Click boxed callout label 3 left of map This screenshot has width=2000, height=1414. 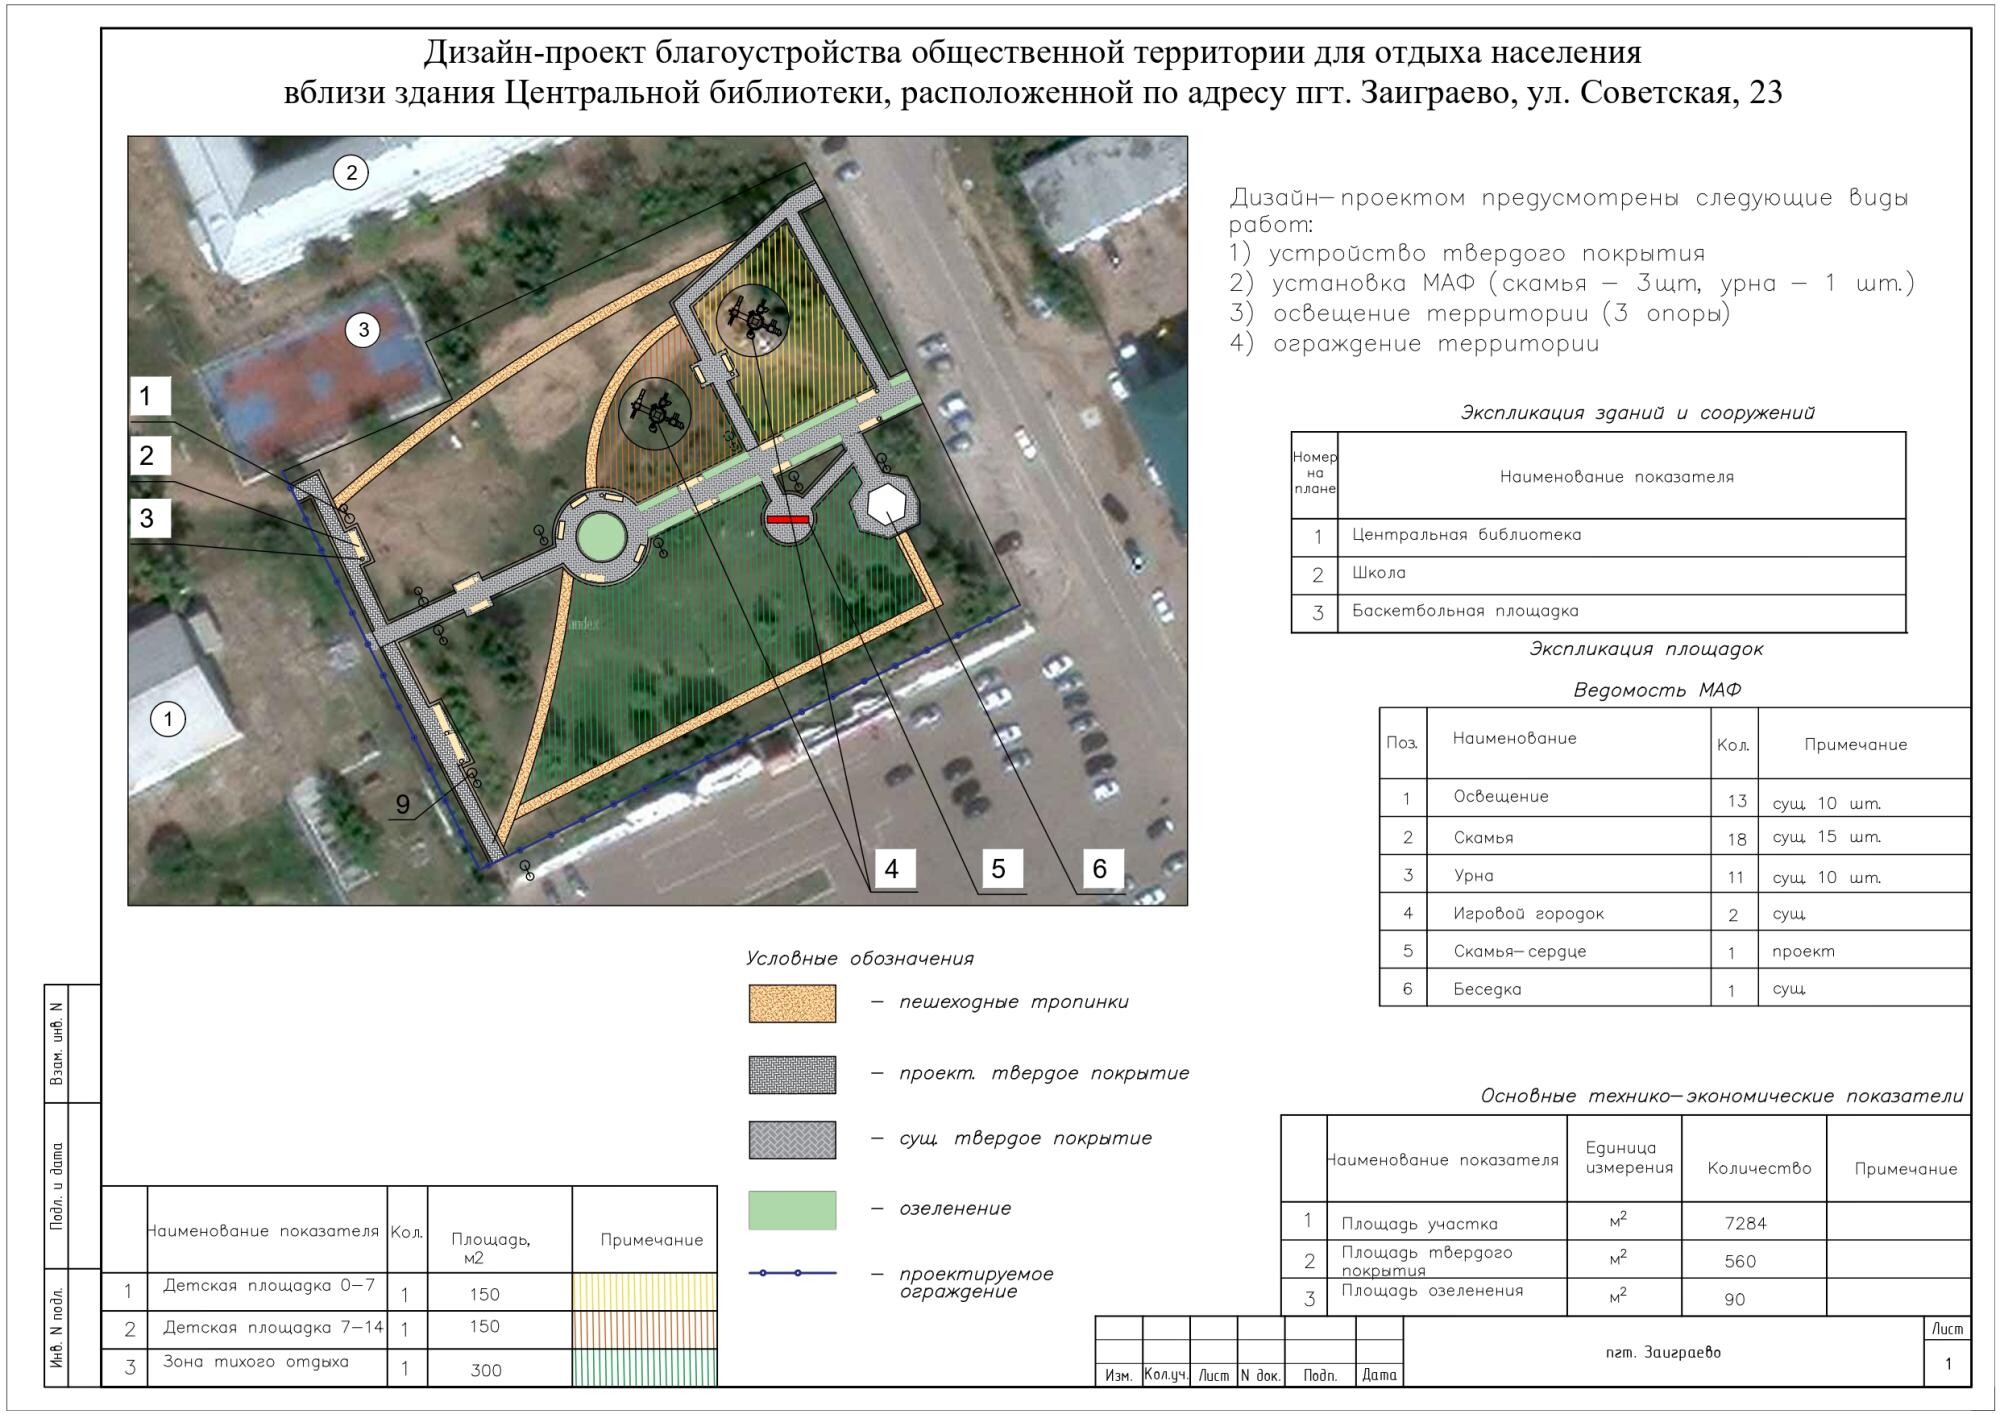point(151,518)
